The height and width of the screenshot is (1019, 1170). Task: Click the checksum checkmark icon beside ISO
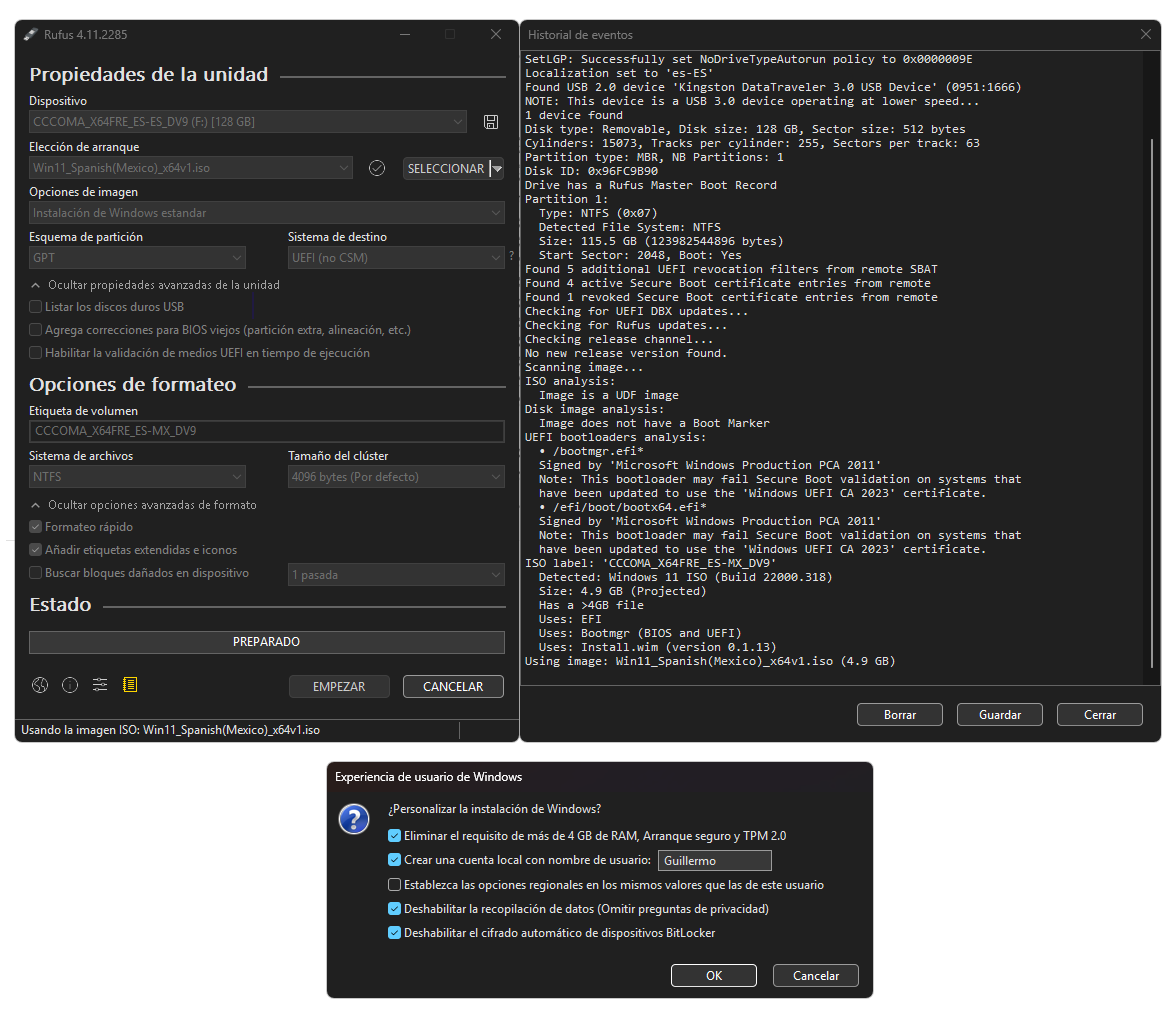(377, 168)
